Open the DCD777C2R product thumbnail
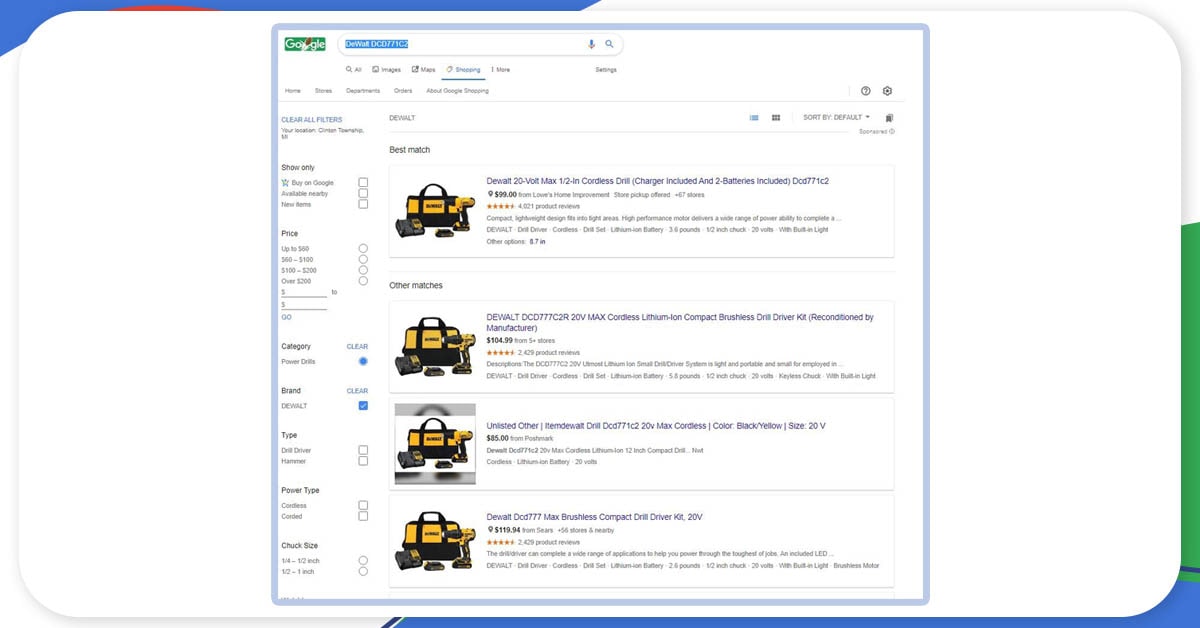This screenshot has height=628, width=1200. click(435, 347)
